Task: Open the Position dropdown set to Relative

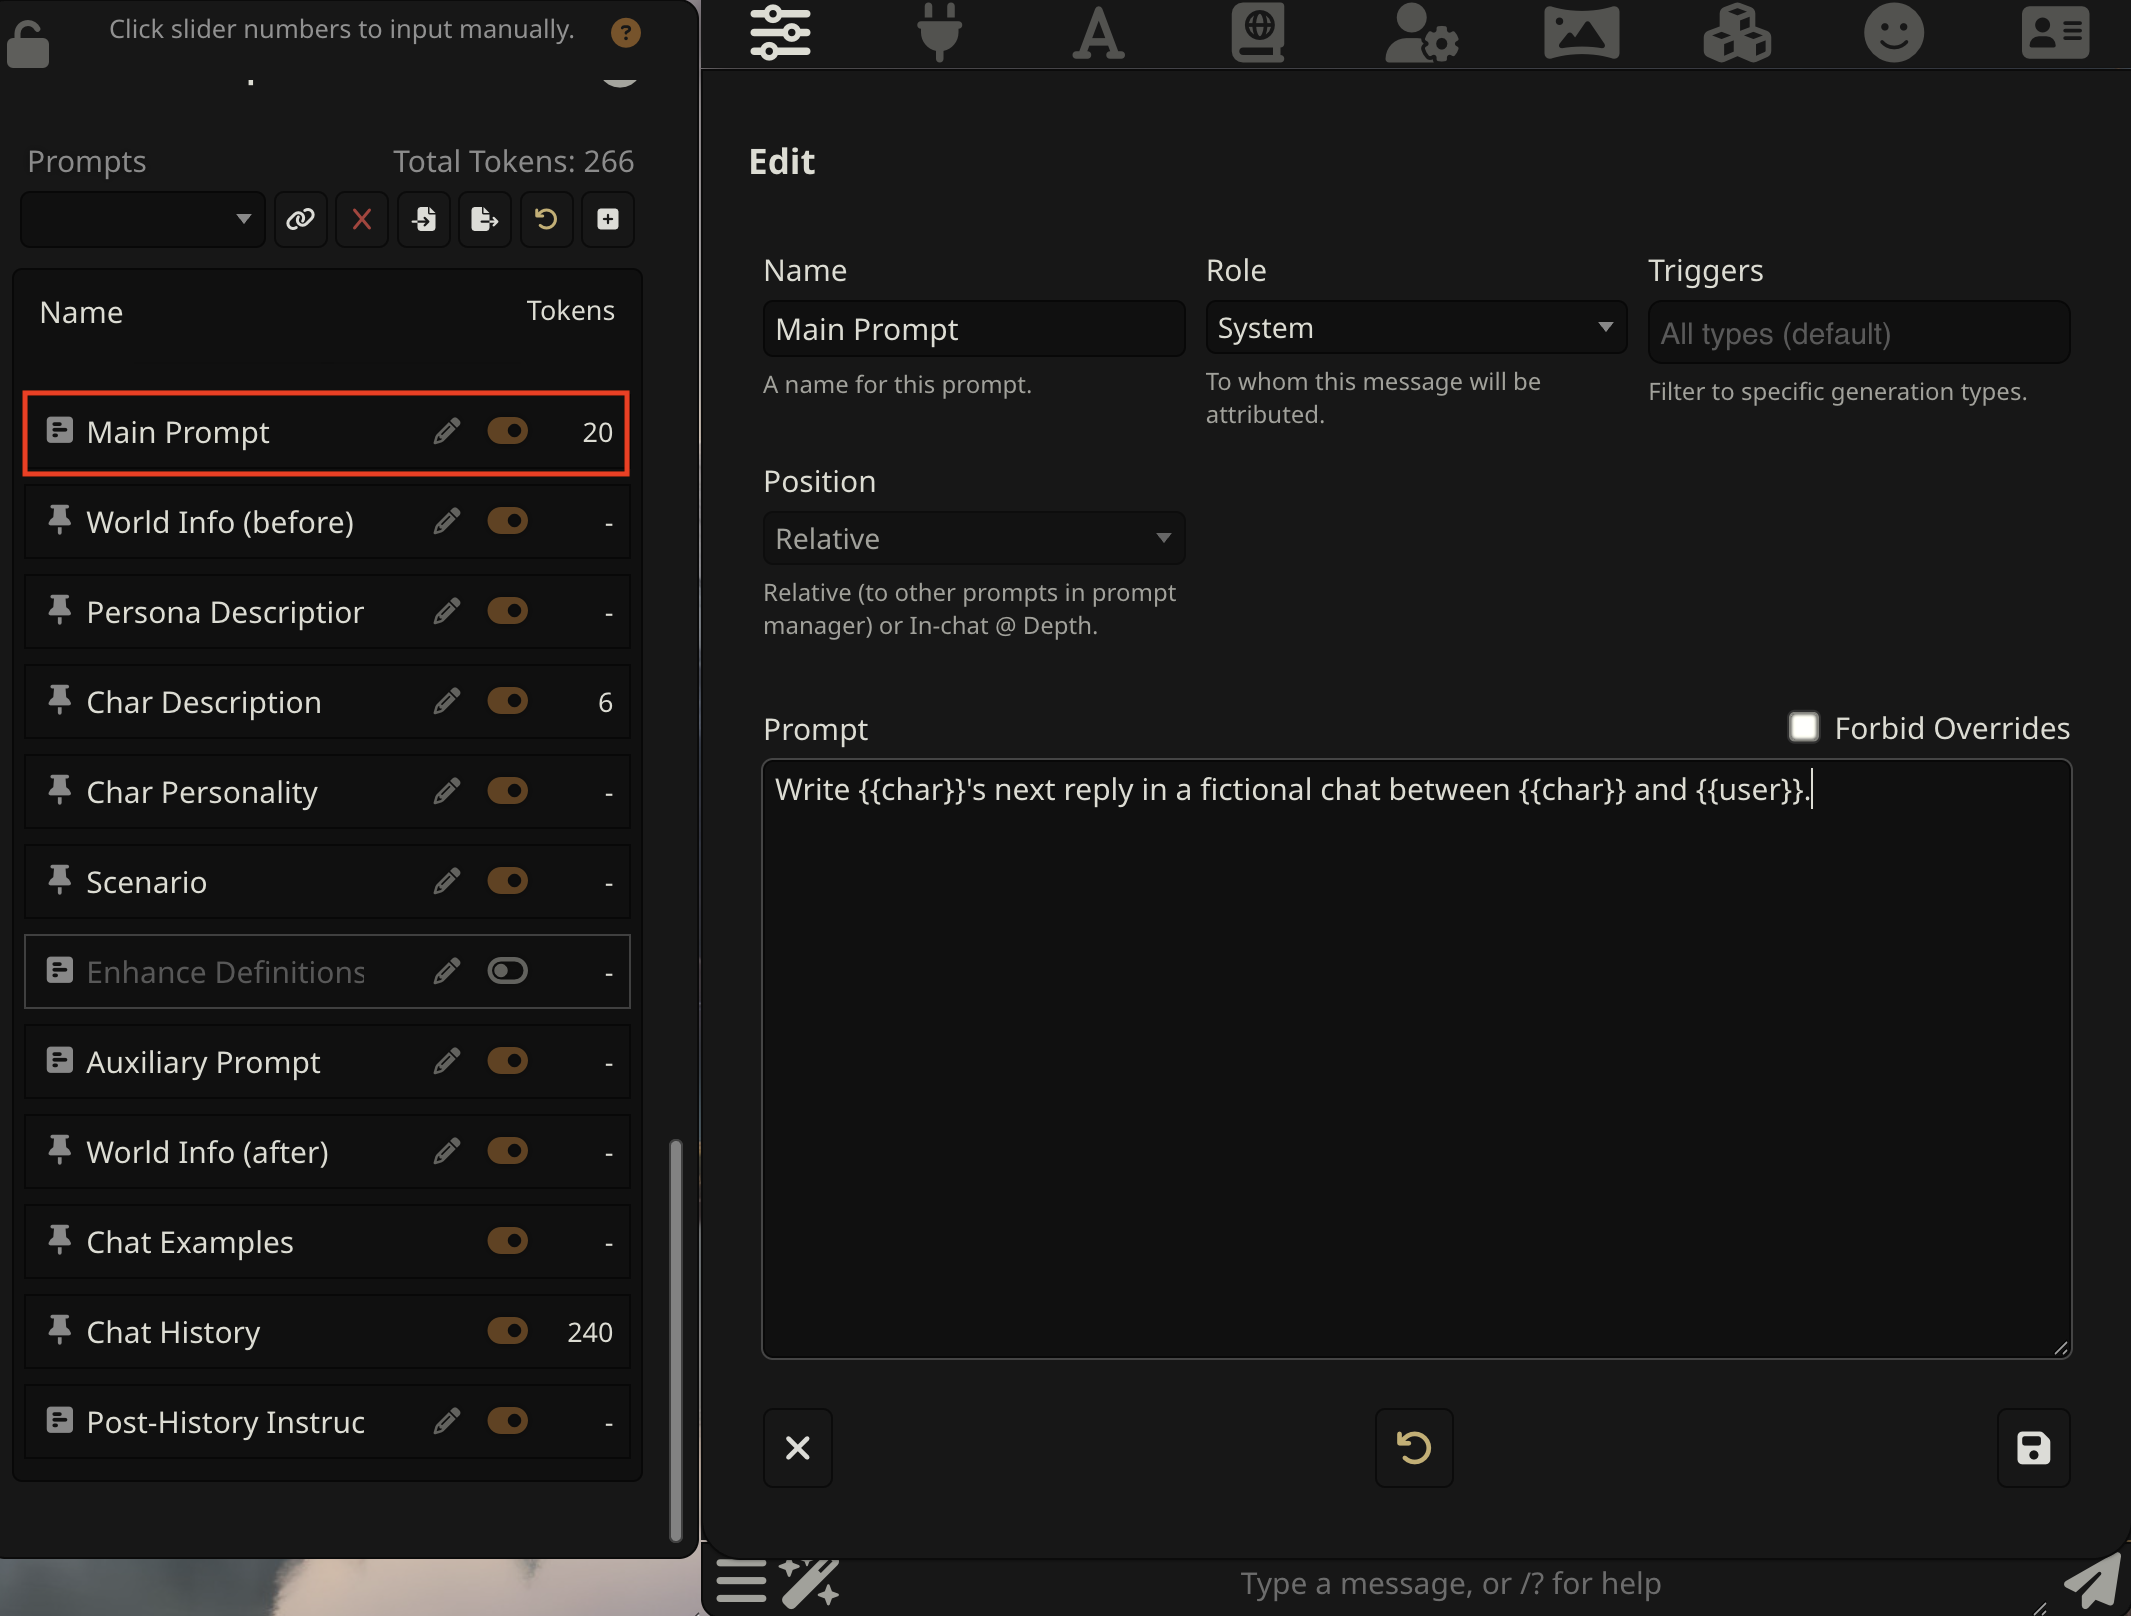Action: [973, 539]
